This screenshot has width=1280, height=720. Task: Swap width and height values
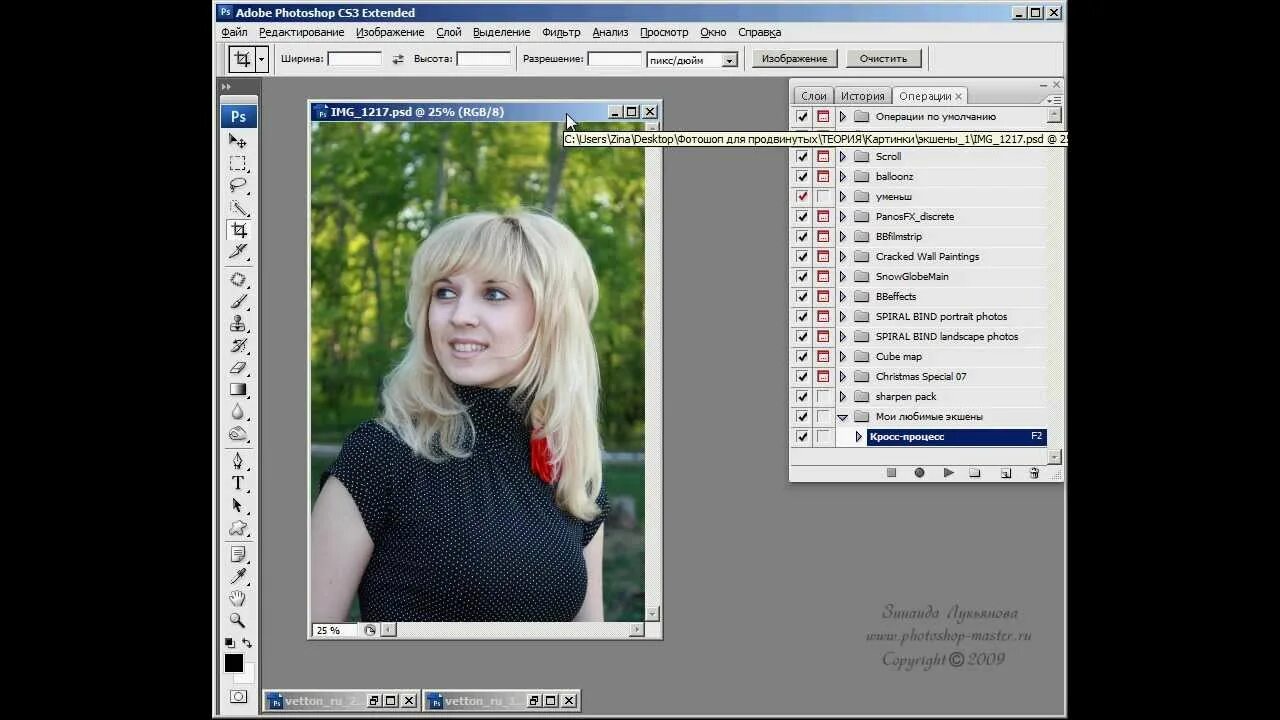coord(398,59)
